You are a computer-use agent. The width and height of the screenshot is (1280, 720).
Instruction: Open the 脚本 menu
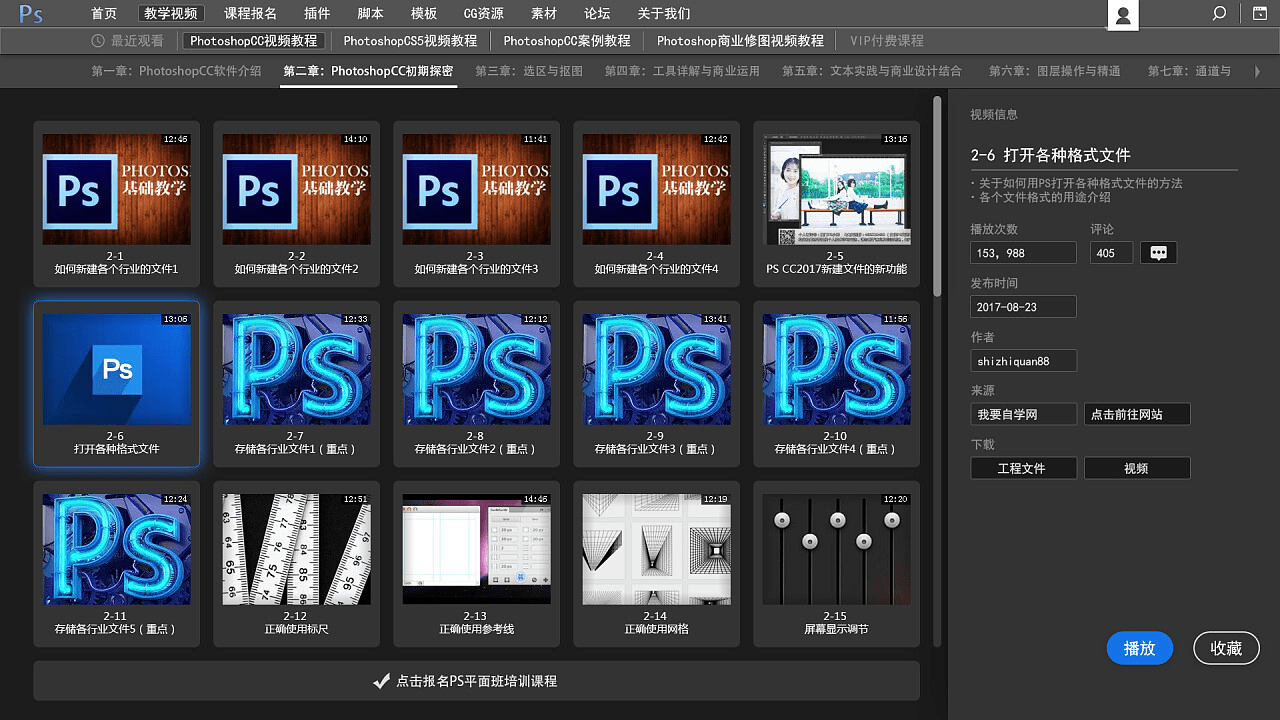(370, 14)
